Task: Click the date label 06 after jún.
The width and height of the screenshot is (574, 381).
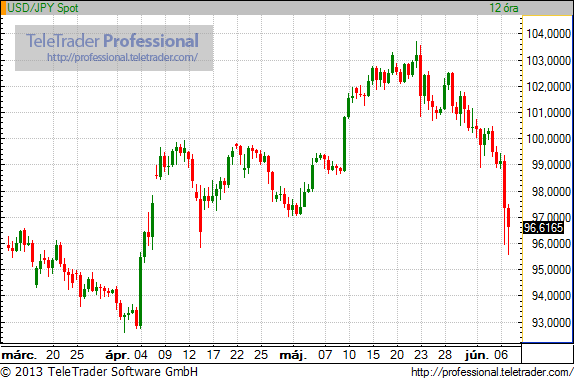Action: pos(501,355)
